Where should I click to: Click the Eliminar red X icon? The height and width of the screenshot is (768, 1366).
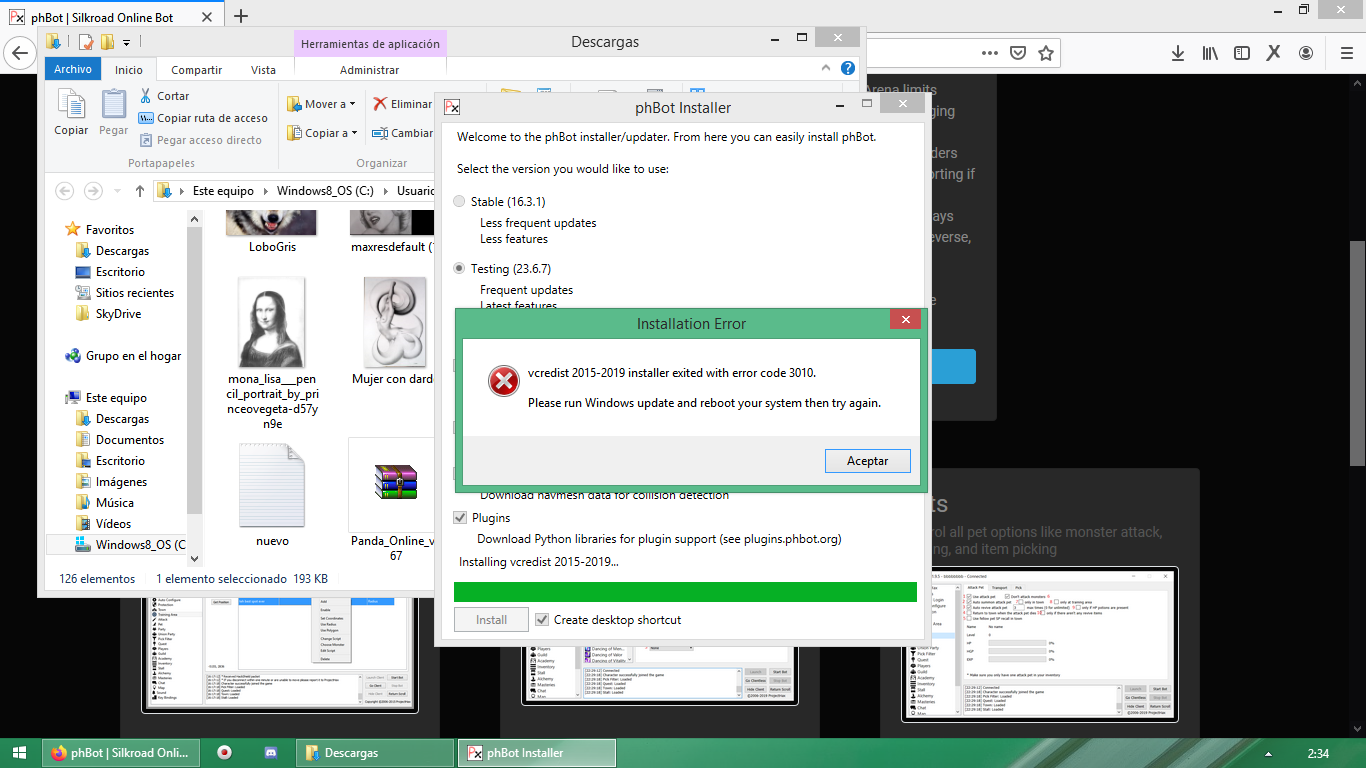point(380,104)
